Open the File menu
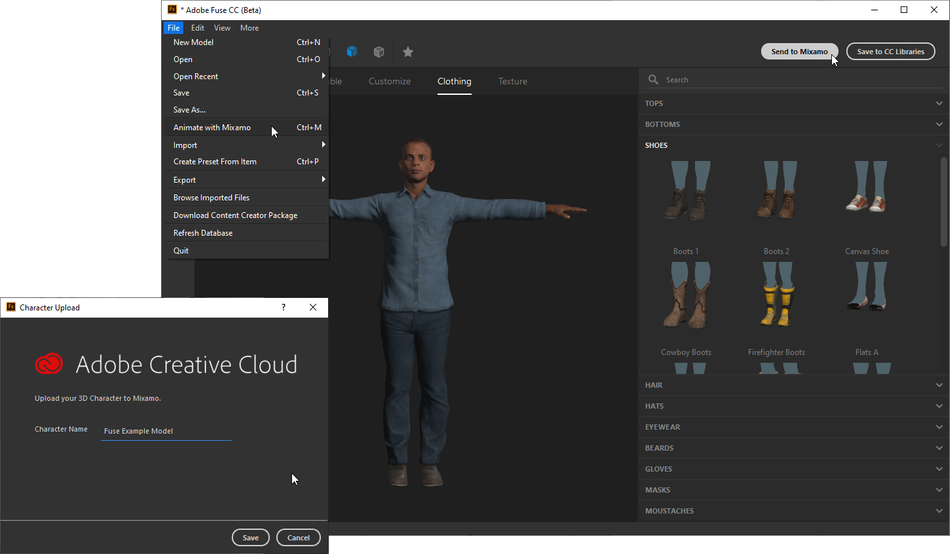Image resolution: width=950 pixels, height=554 pixels. point(173,28)
